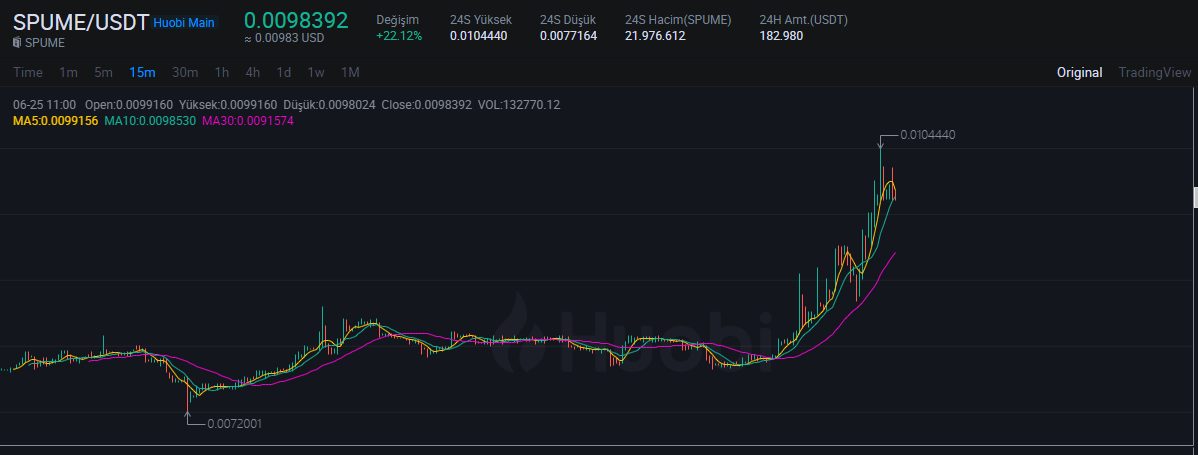Click the 24S Düşük value 0.0077164
Screen dimensions: 1198x455
[568, 35]
